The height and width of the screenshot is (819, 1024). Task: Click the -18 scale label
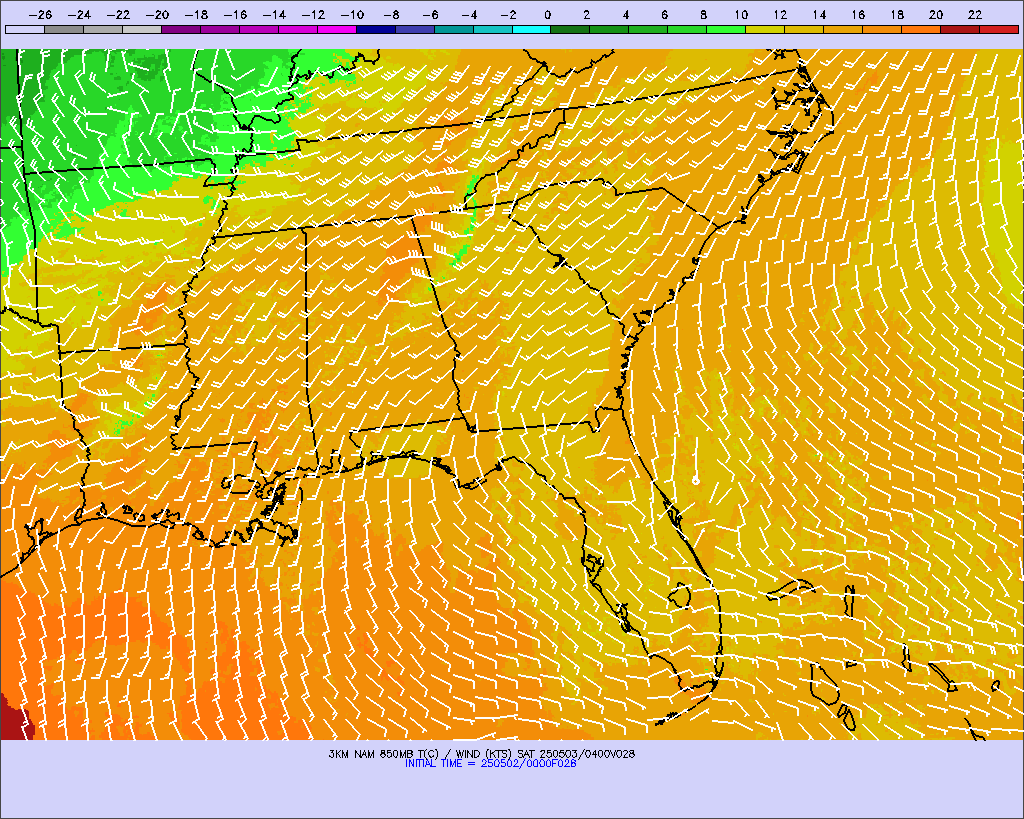[197, 15]
